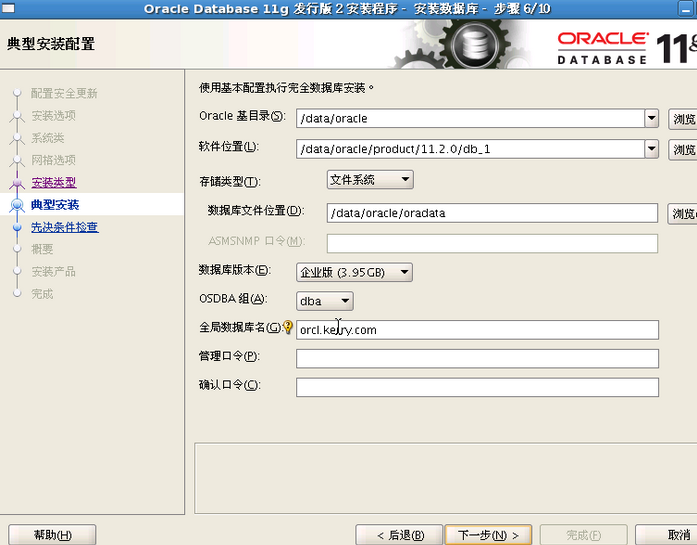Click the 系统类 step label
The height and width of the screenshot is (545, 697).
click(x=48, y=138)
